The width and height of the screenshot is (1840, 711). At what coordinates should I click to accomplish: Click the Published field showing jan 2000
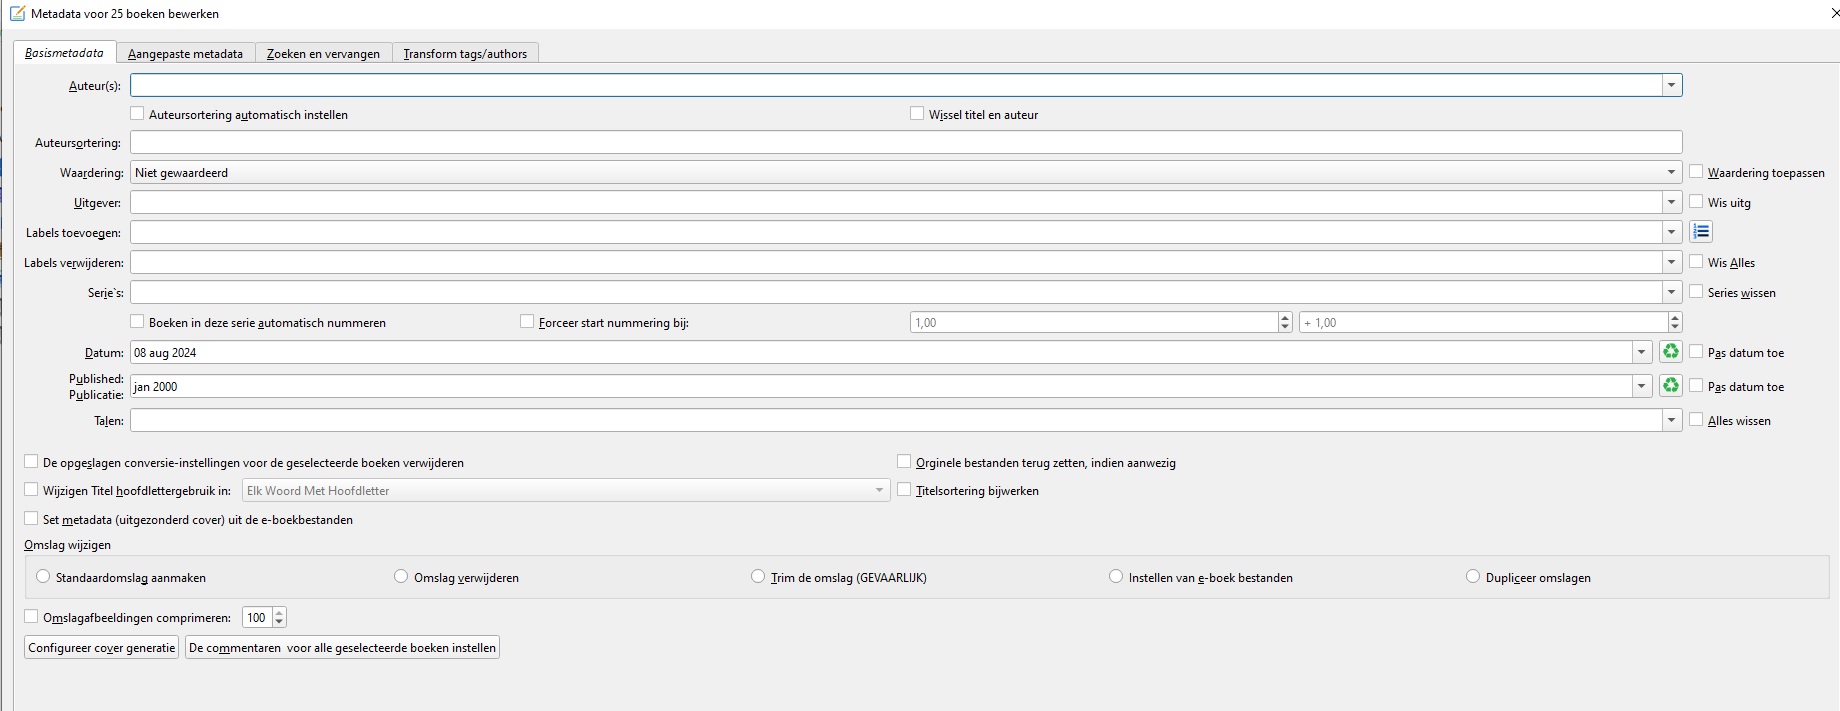click(x=881, y=386)
